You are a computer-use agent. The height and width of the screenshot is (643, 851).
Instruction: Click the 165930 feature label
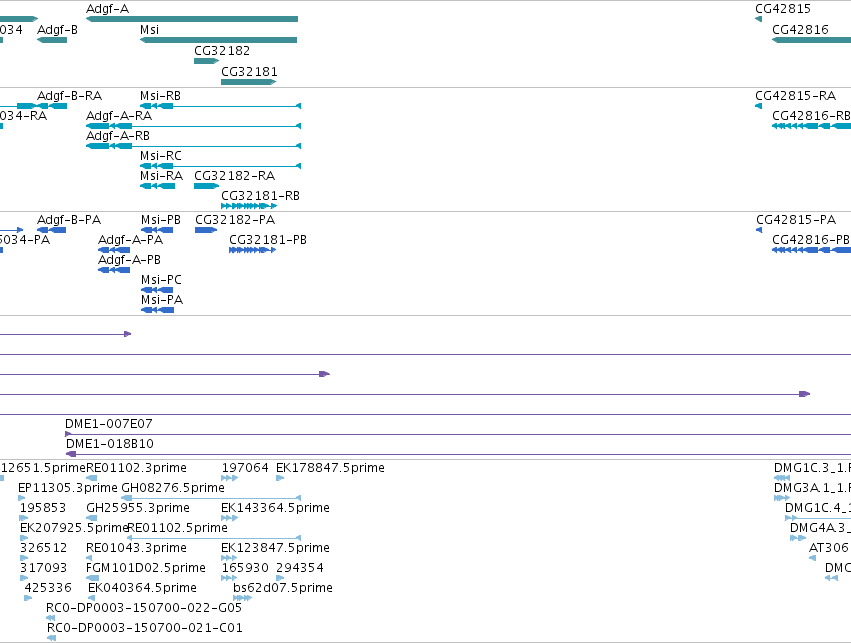pos(245,569)
